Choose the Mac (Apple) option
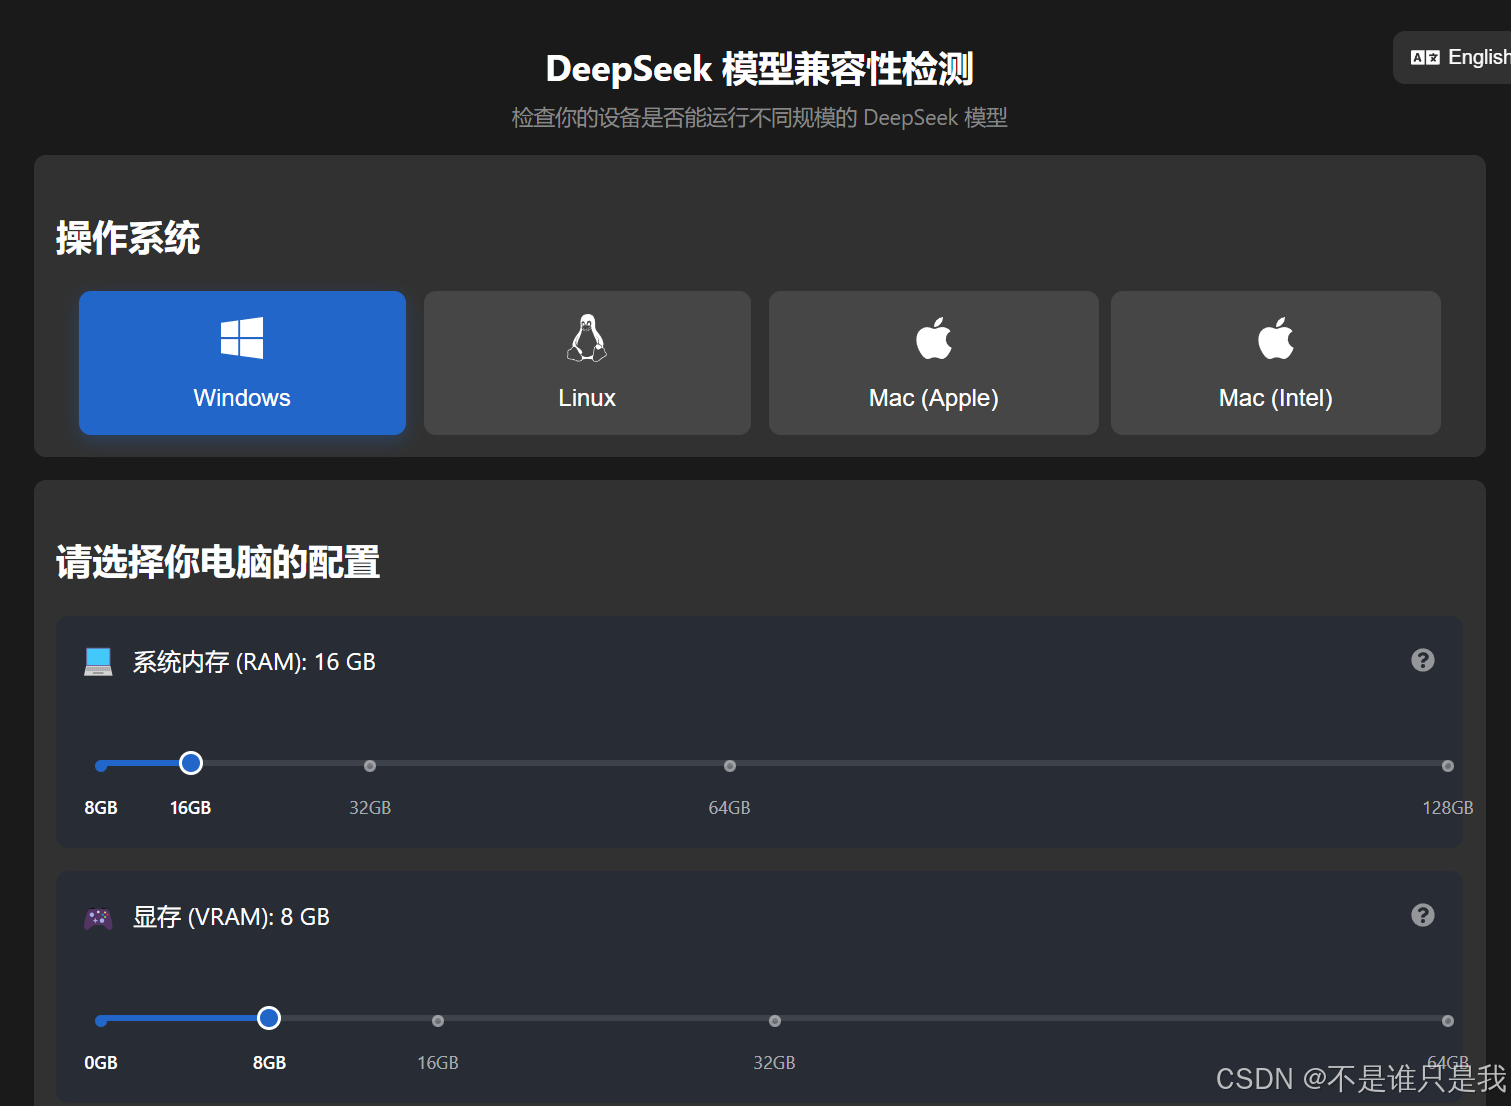This screenshot has height=1106, width=1511. pyautogui.click(x=933, y=363)
